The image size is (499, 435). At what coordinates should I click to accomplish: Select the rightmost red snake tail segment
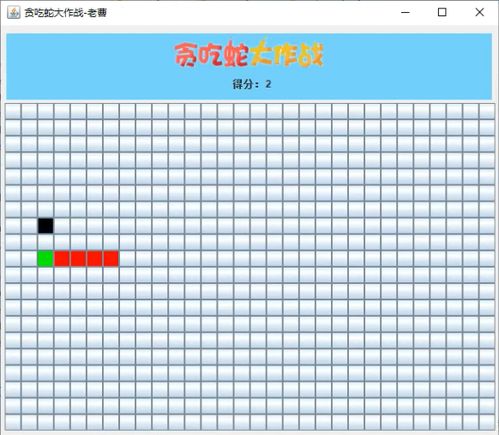[x=111, y=259]
